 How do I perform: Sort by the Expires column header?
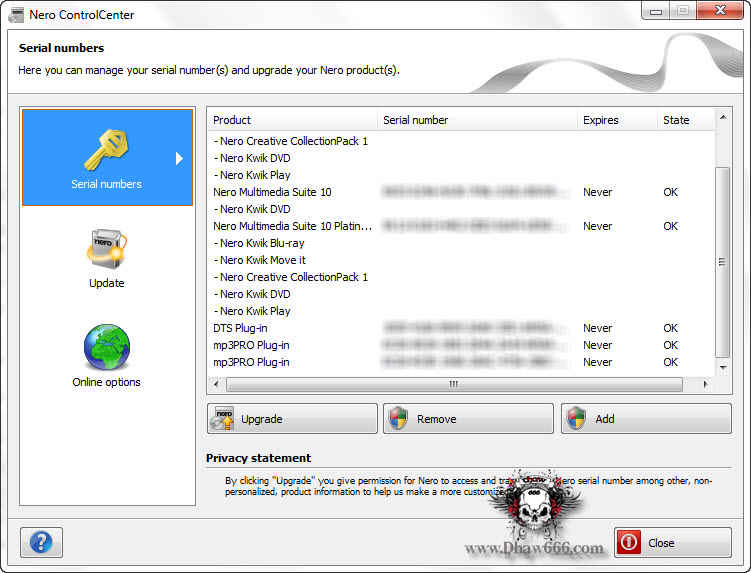(x=617, y=120)
